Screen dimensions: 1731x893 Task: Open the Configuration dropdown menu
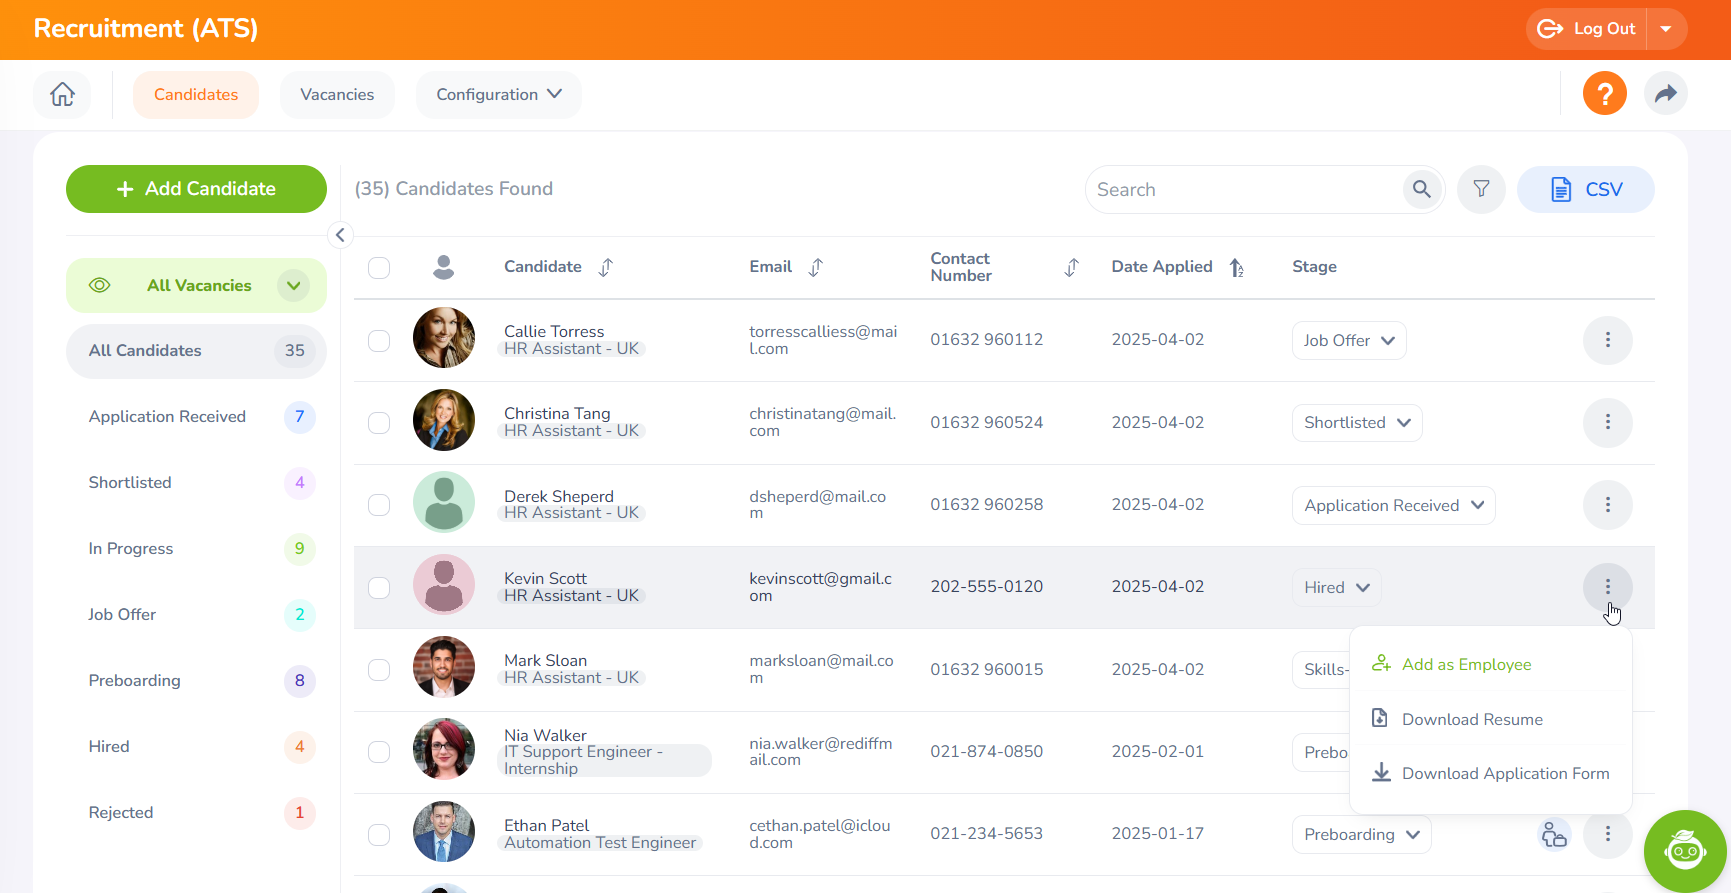click(498, 95)
